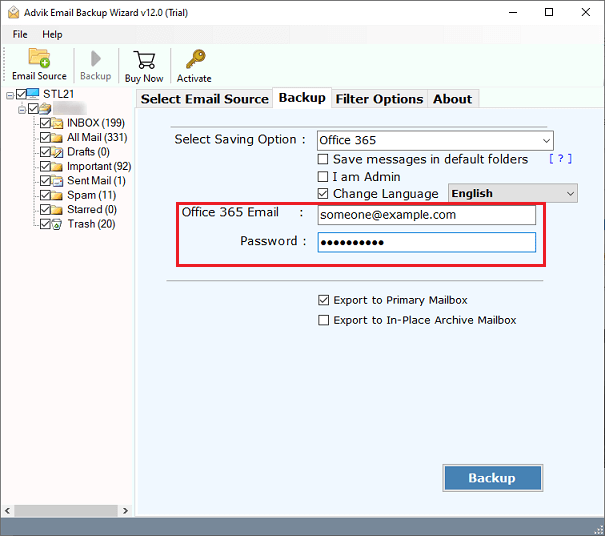Open the English language dropdown
This screenshot has width=605, height=536.
[512, 193]
